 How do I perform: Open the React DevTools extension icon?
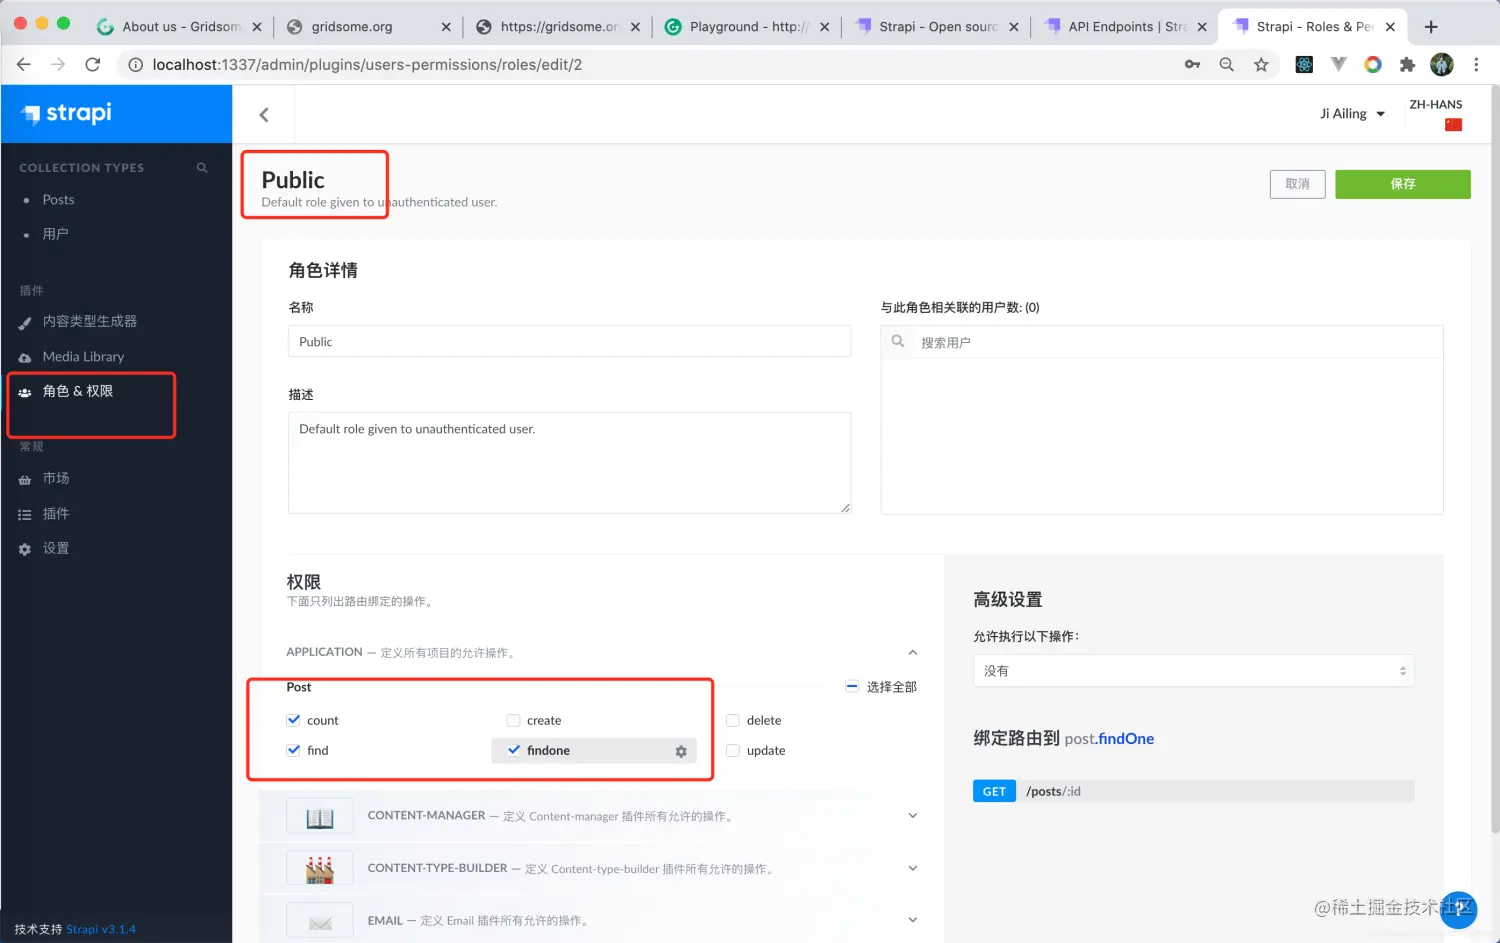coord(1304,65)
